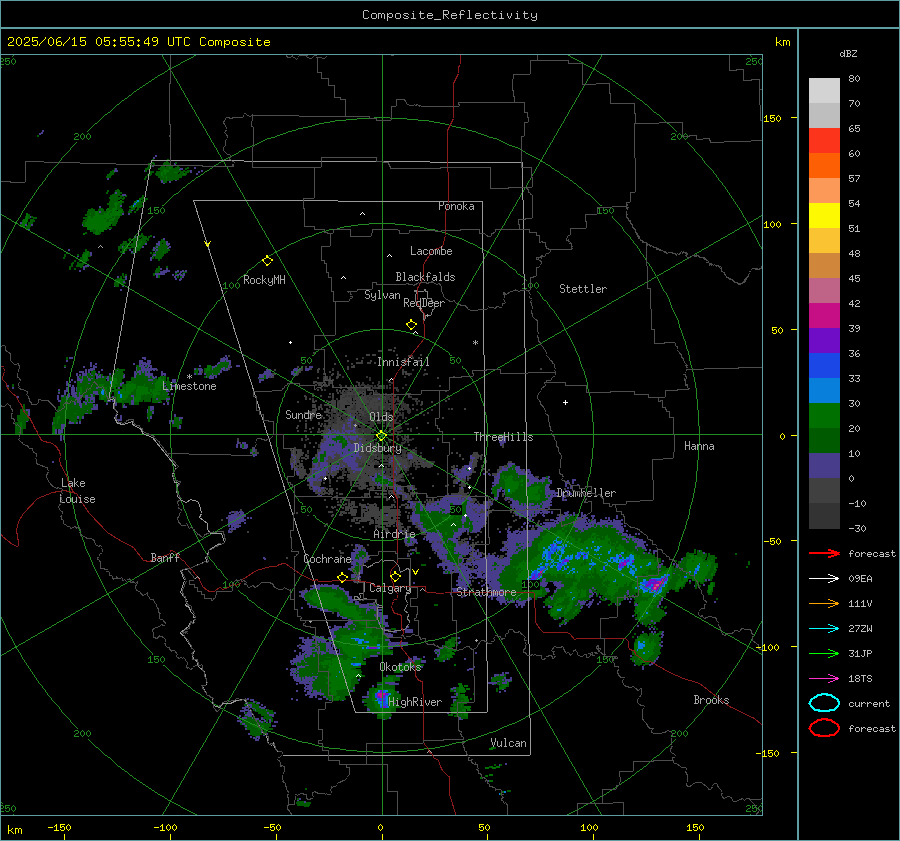This screenshot has height=841, width=900.
Task: Click the Sundre city label
Action: pos(304,414)
